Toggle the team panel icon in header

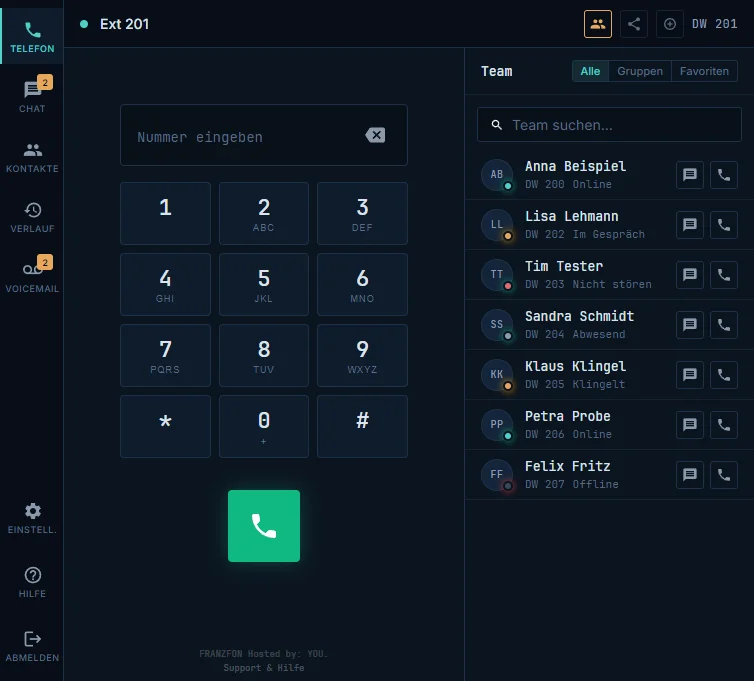598,24
